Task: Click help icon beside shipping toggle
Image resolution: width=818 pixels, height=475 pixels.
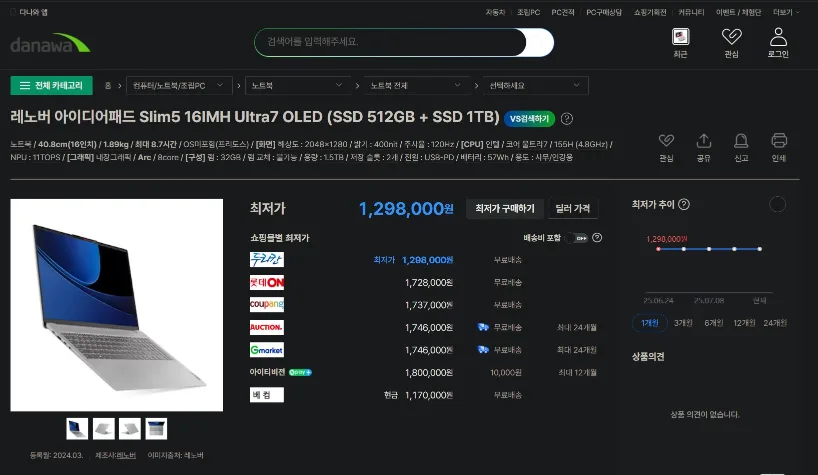Action: coord(597,238)
